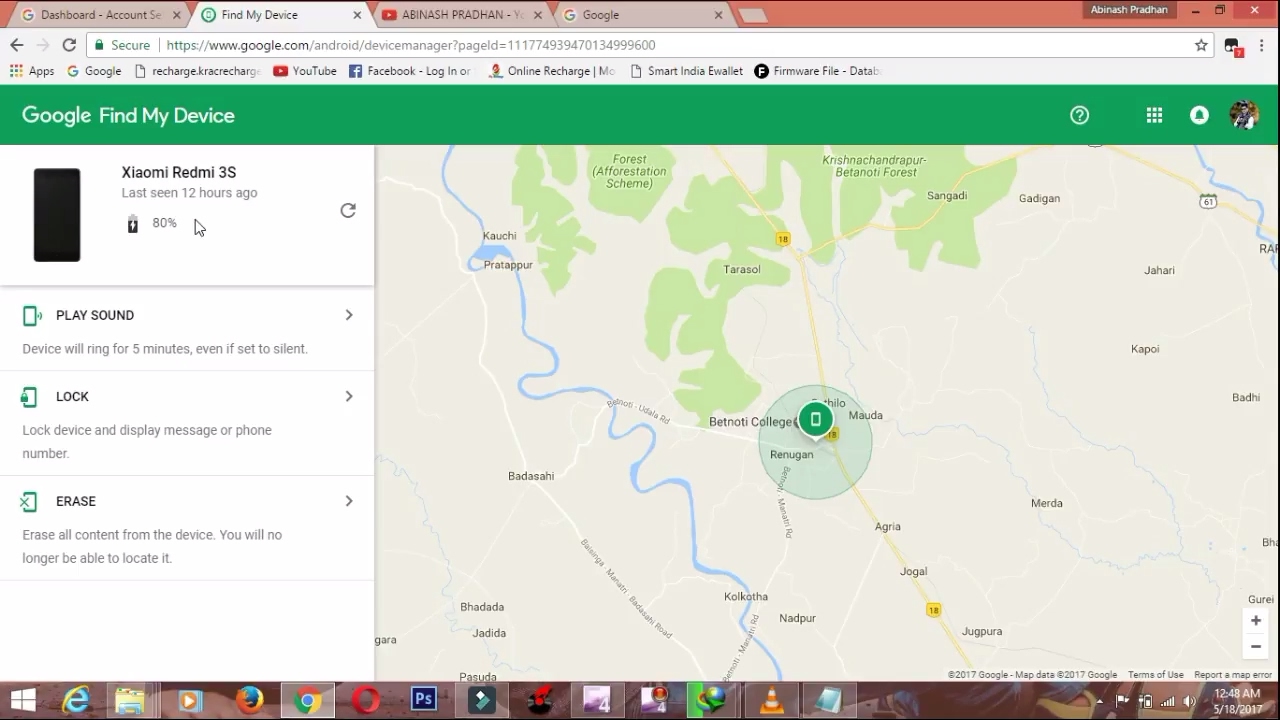Switch to ABINASH PRADHAN YouTube tab
This screenshot has height=720, width=1280.
(463, 15)
